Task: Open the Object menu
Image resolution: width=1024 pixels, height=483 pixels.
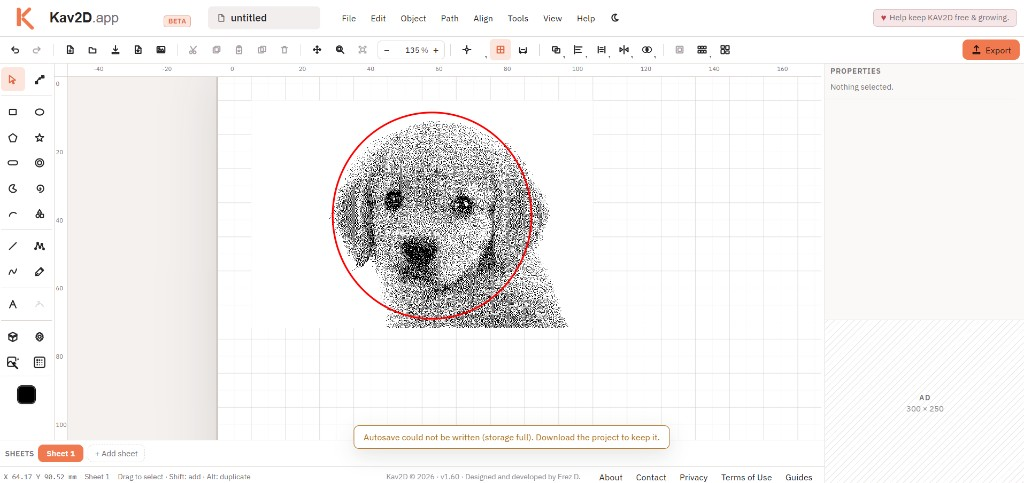Action: 413,18
